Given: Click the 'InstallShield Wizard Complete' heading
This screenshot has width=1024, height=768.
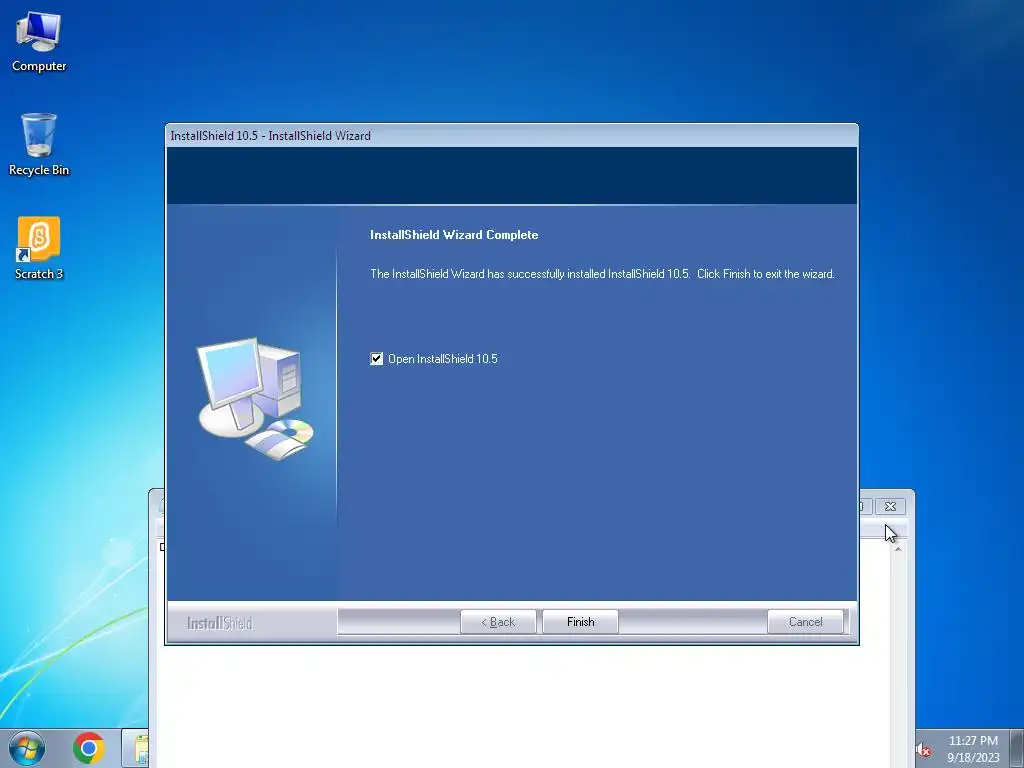Looking at the screenshot, I should click(454, 234).
